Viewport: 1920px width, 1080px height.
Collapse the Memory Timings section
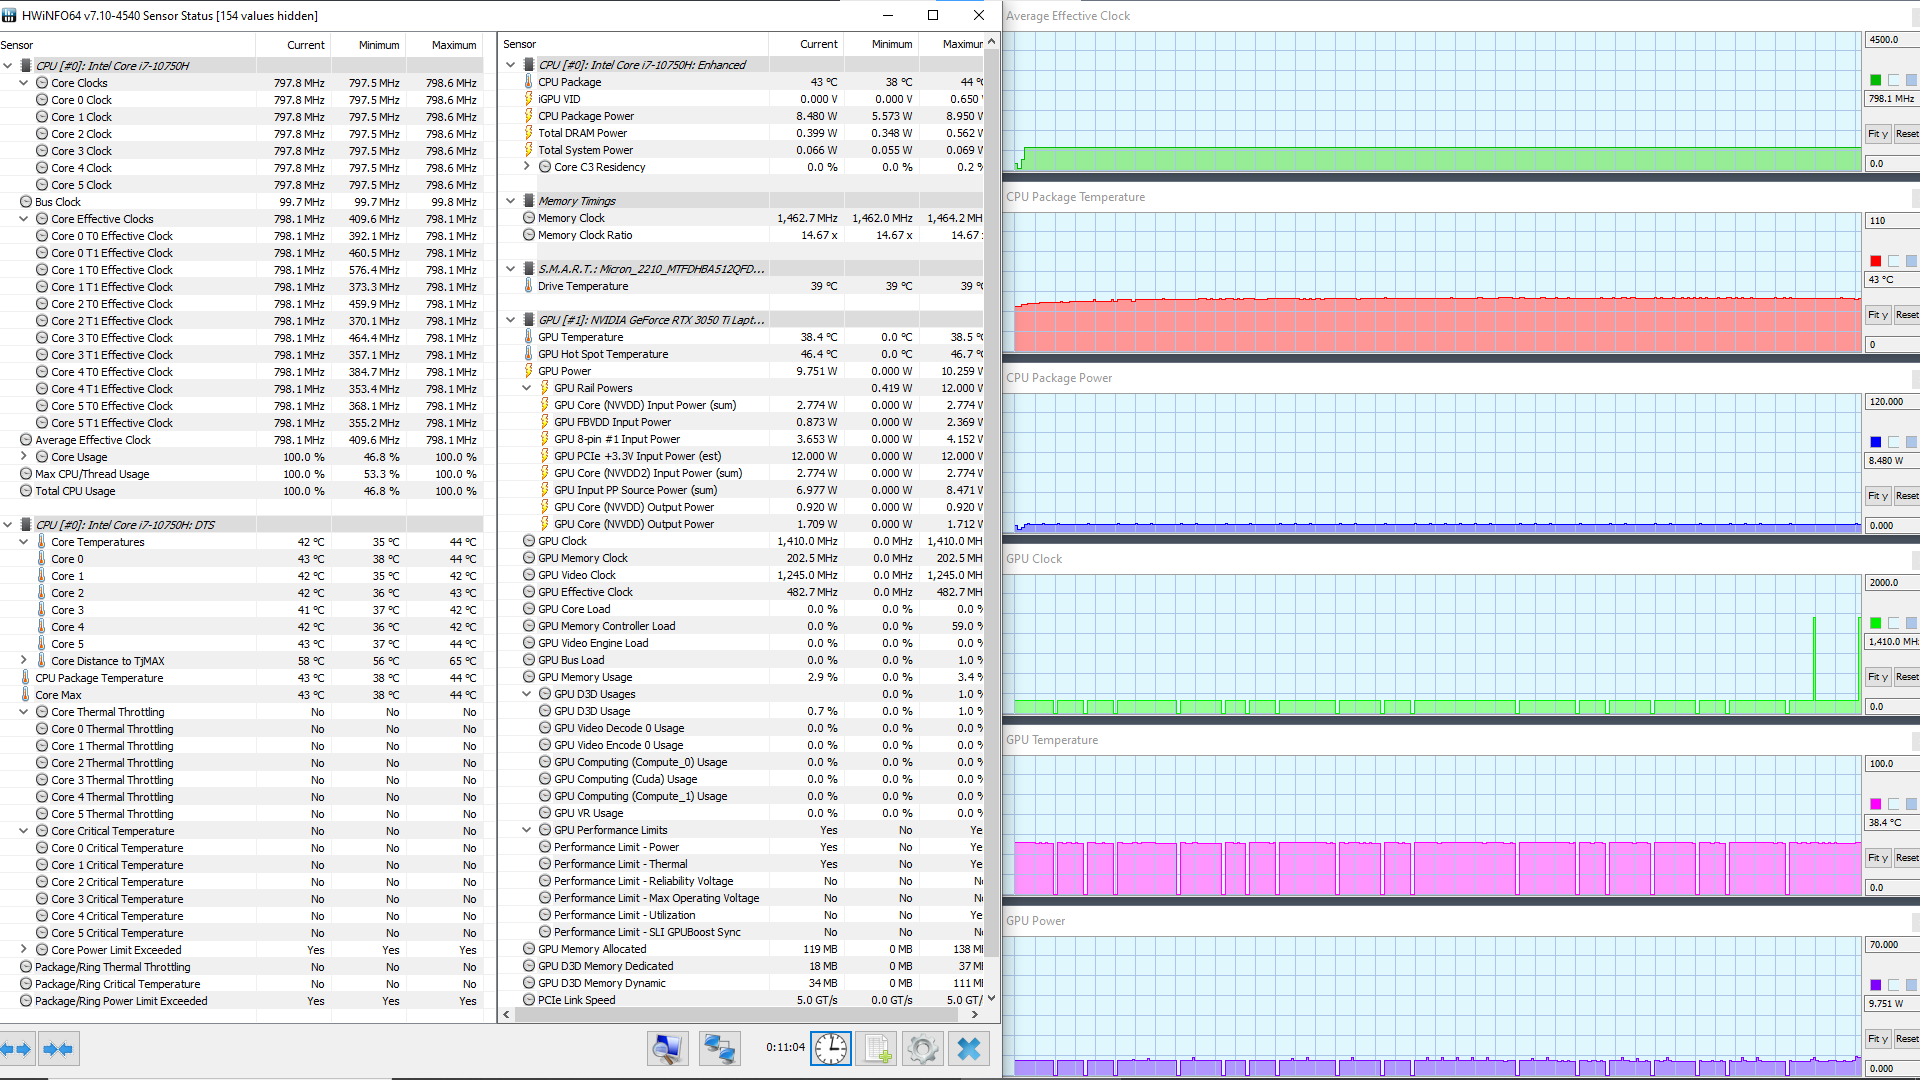pyautogui.click(x=511, y=201)
